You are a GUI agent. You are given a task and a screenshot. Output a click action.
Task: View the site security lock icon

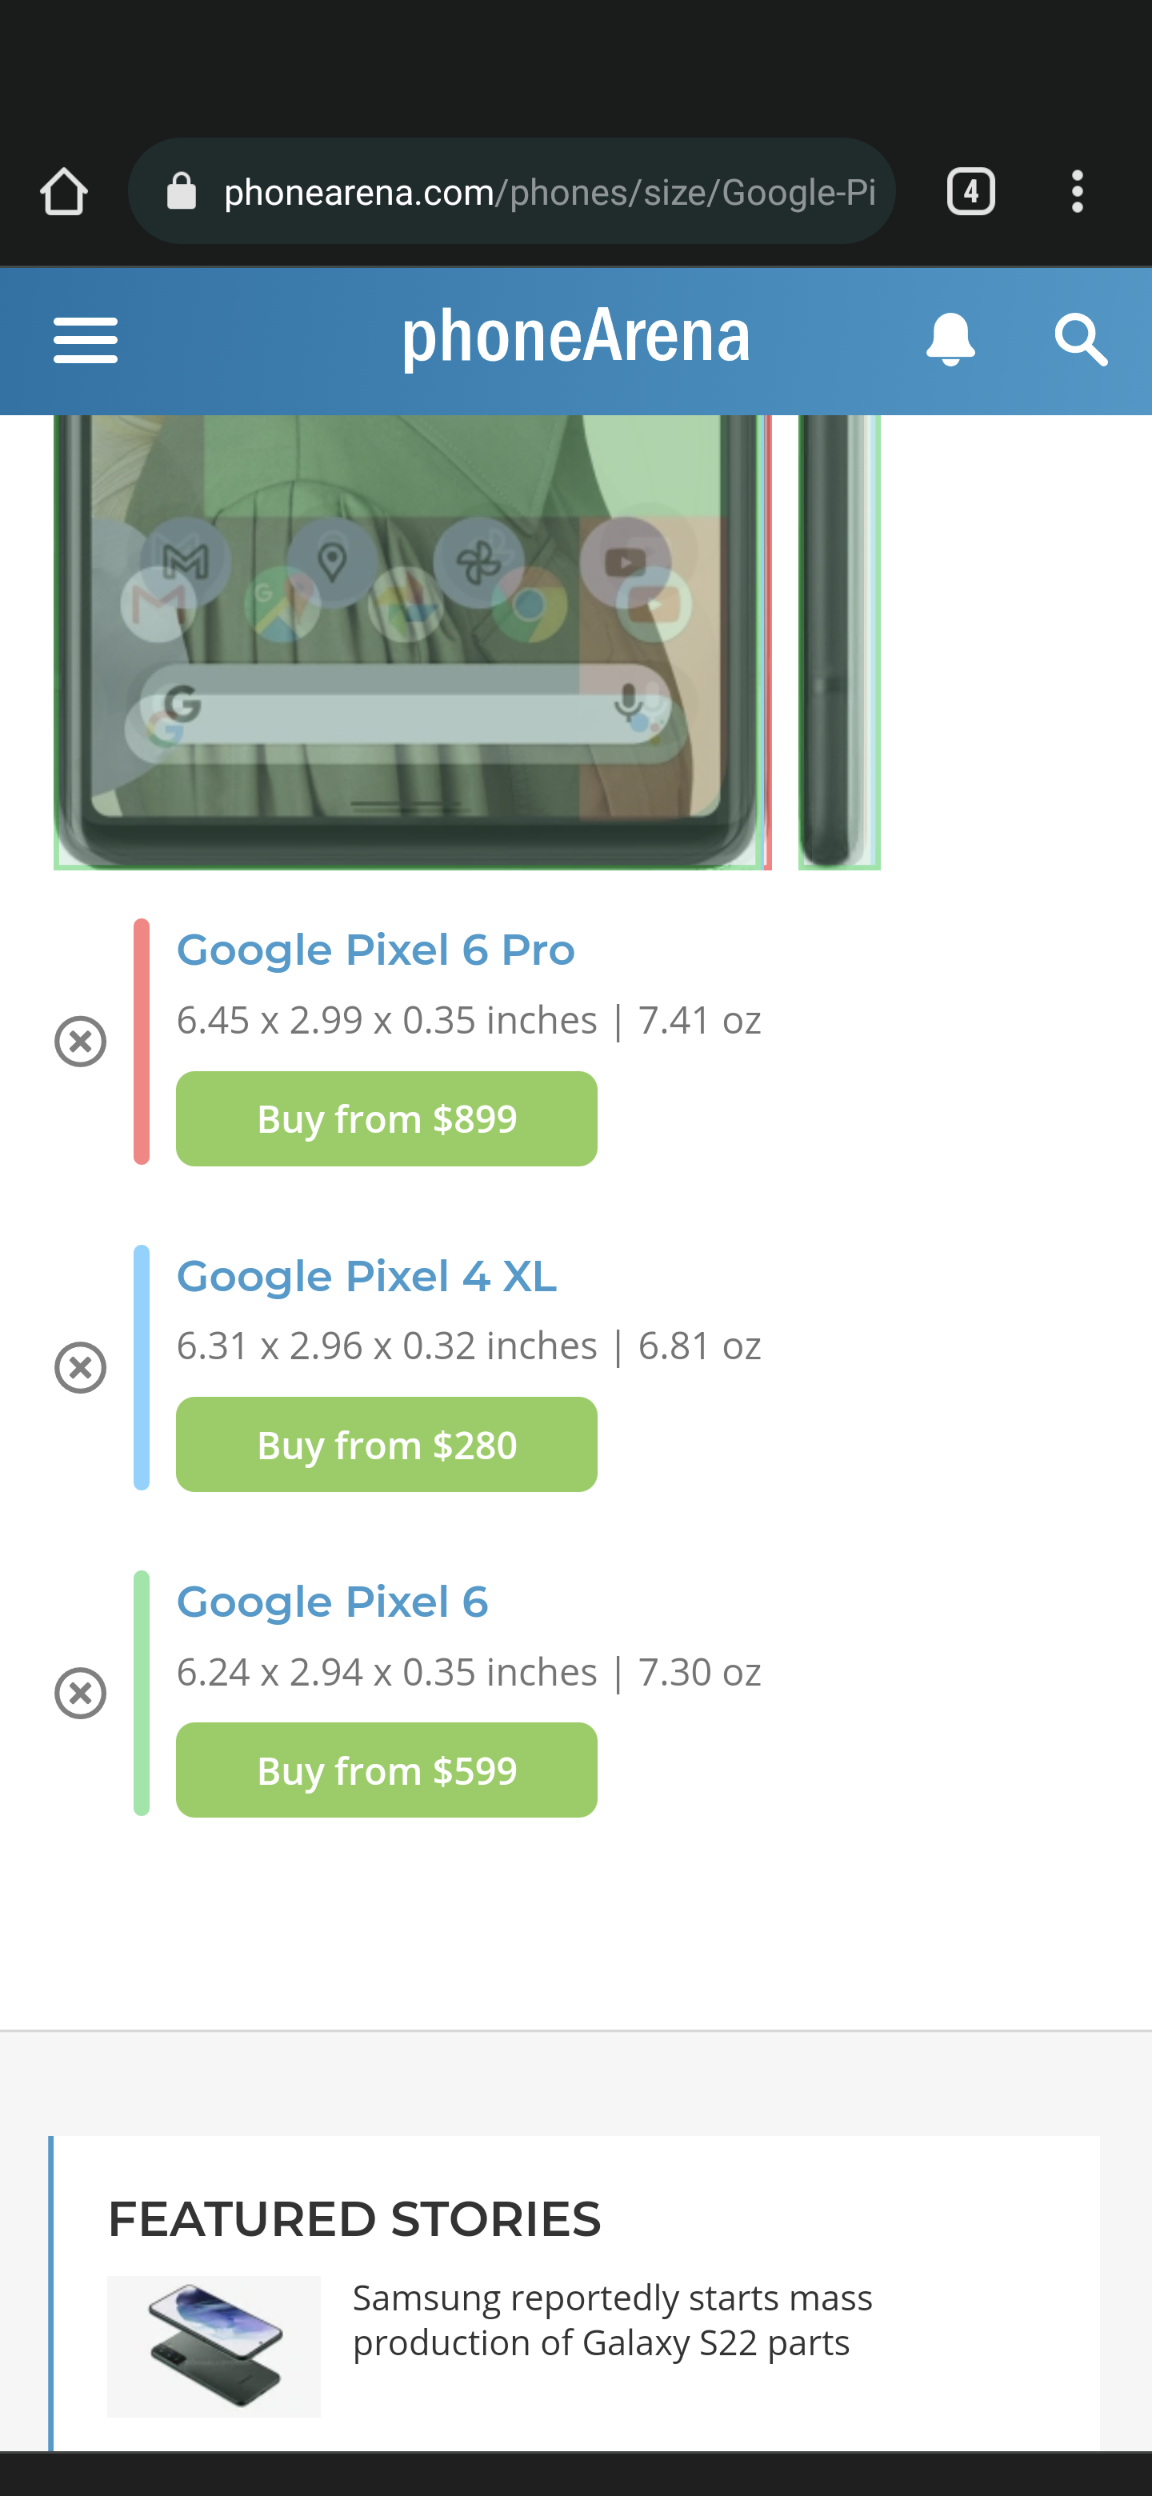(x=181, y=190)
